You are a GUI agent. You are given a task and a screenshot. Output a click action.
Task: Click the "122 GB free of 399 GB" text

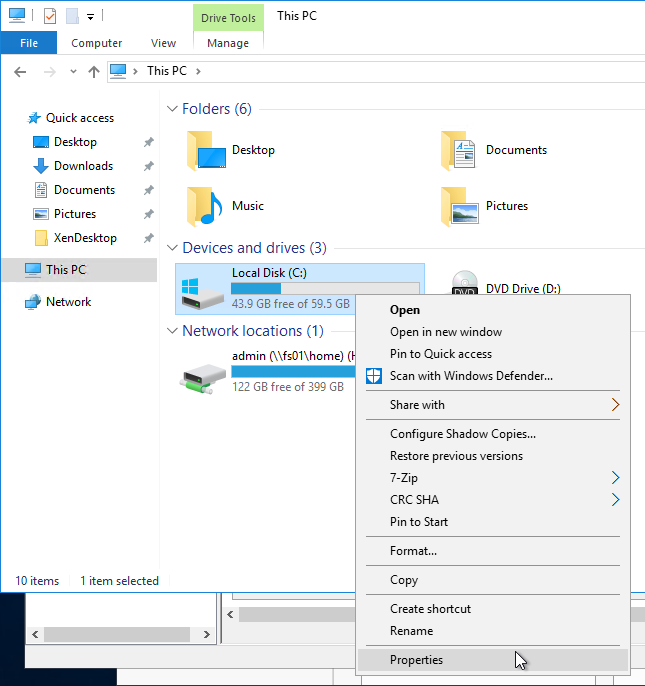coord(288,387)
